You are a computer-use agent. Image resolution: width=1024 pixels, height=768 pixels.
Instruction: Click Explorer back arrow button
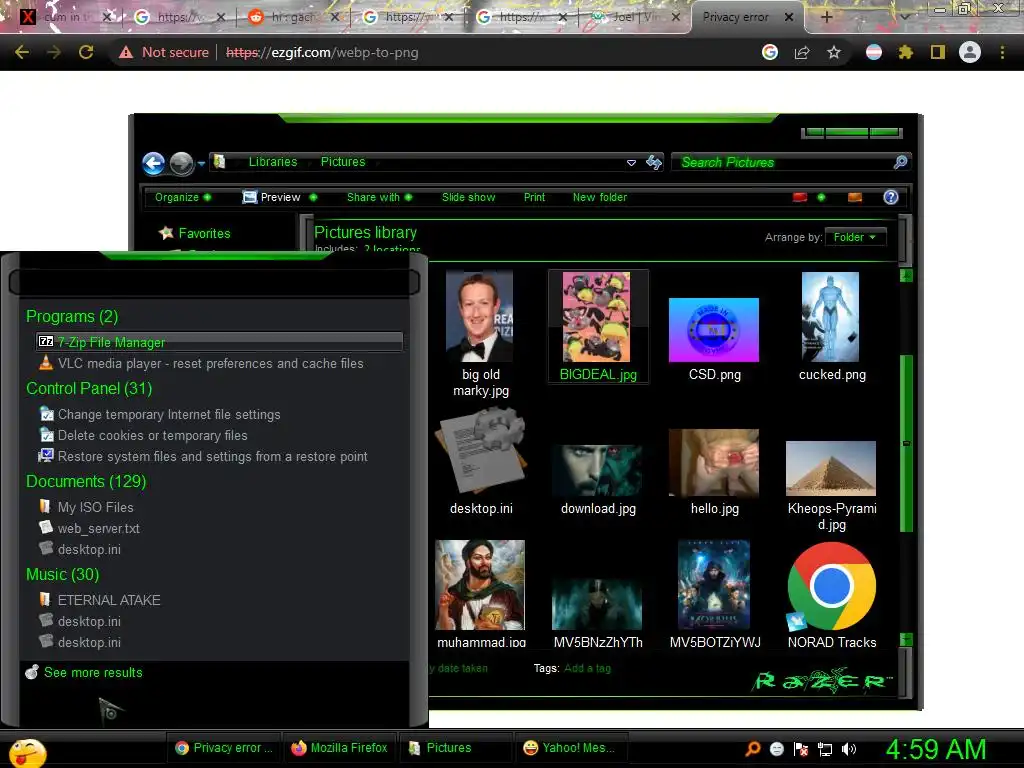[153, 163]
